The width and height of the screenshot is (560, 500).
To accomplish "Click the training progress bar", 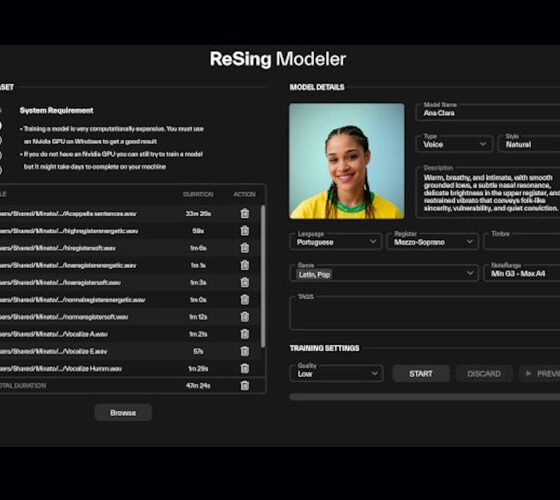I will coord(425,397).
